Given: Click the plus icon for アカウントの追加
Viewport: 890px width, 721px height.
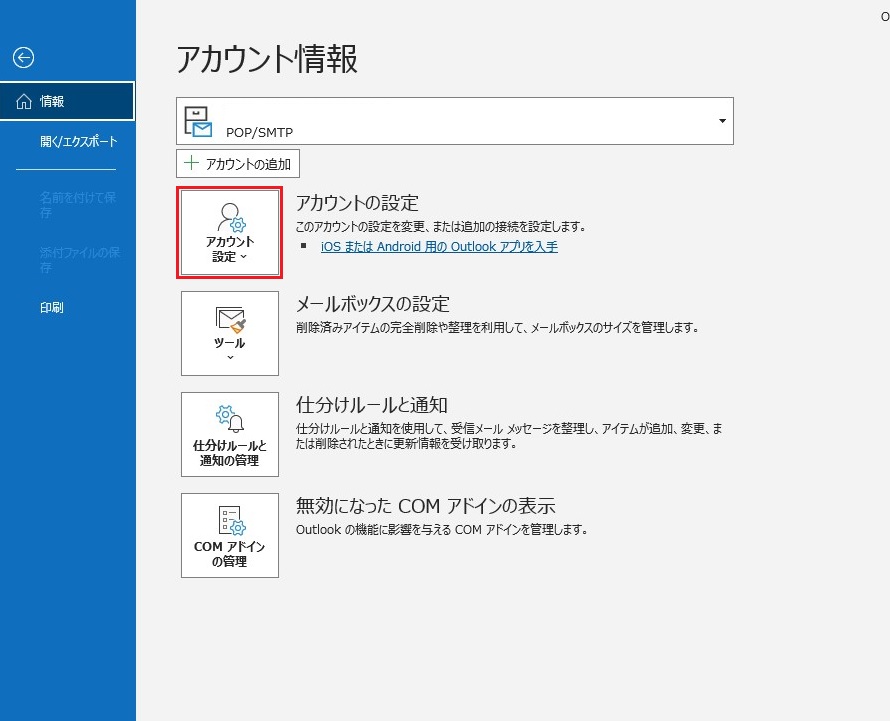Looking at the screenshot, I should (x=189, y=164).
